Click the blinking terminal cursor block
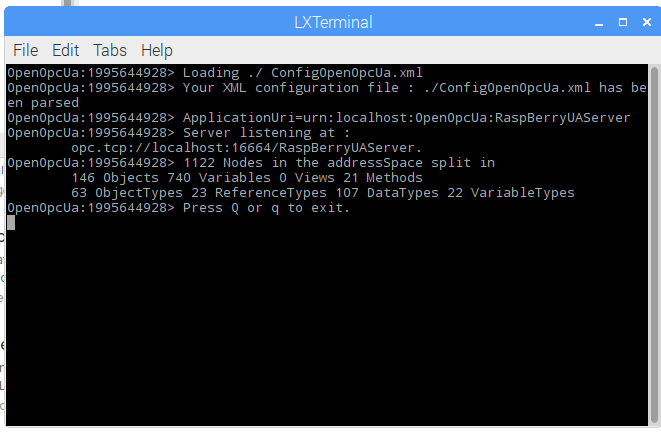 pyautogui.click(x=11, y=223)
